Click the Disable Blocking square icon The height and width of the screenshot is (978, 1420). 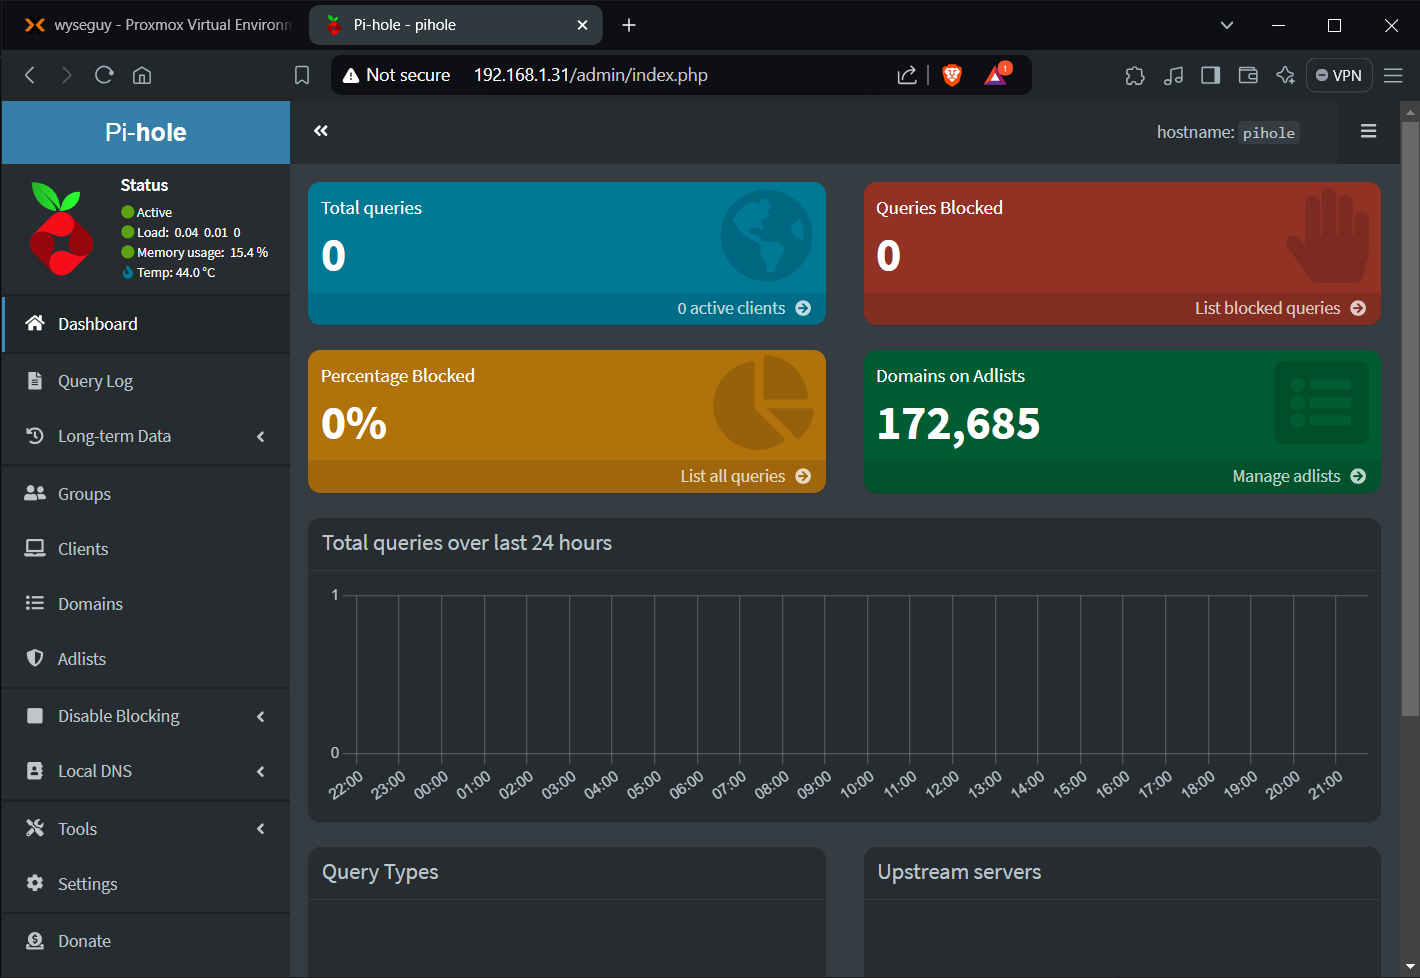35,715
